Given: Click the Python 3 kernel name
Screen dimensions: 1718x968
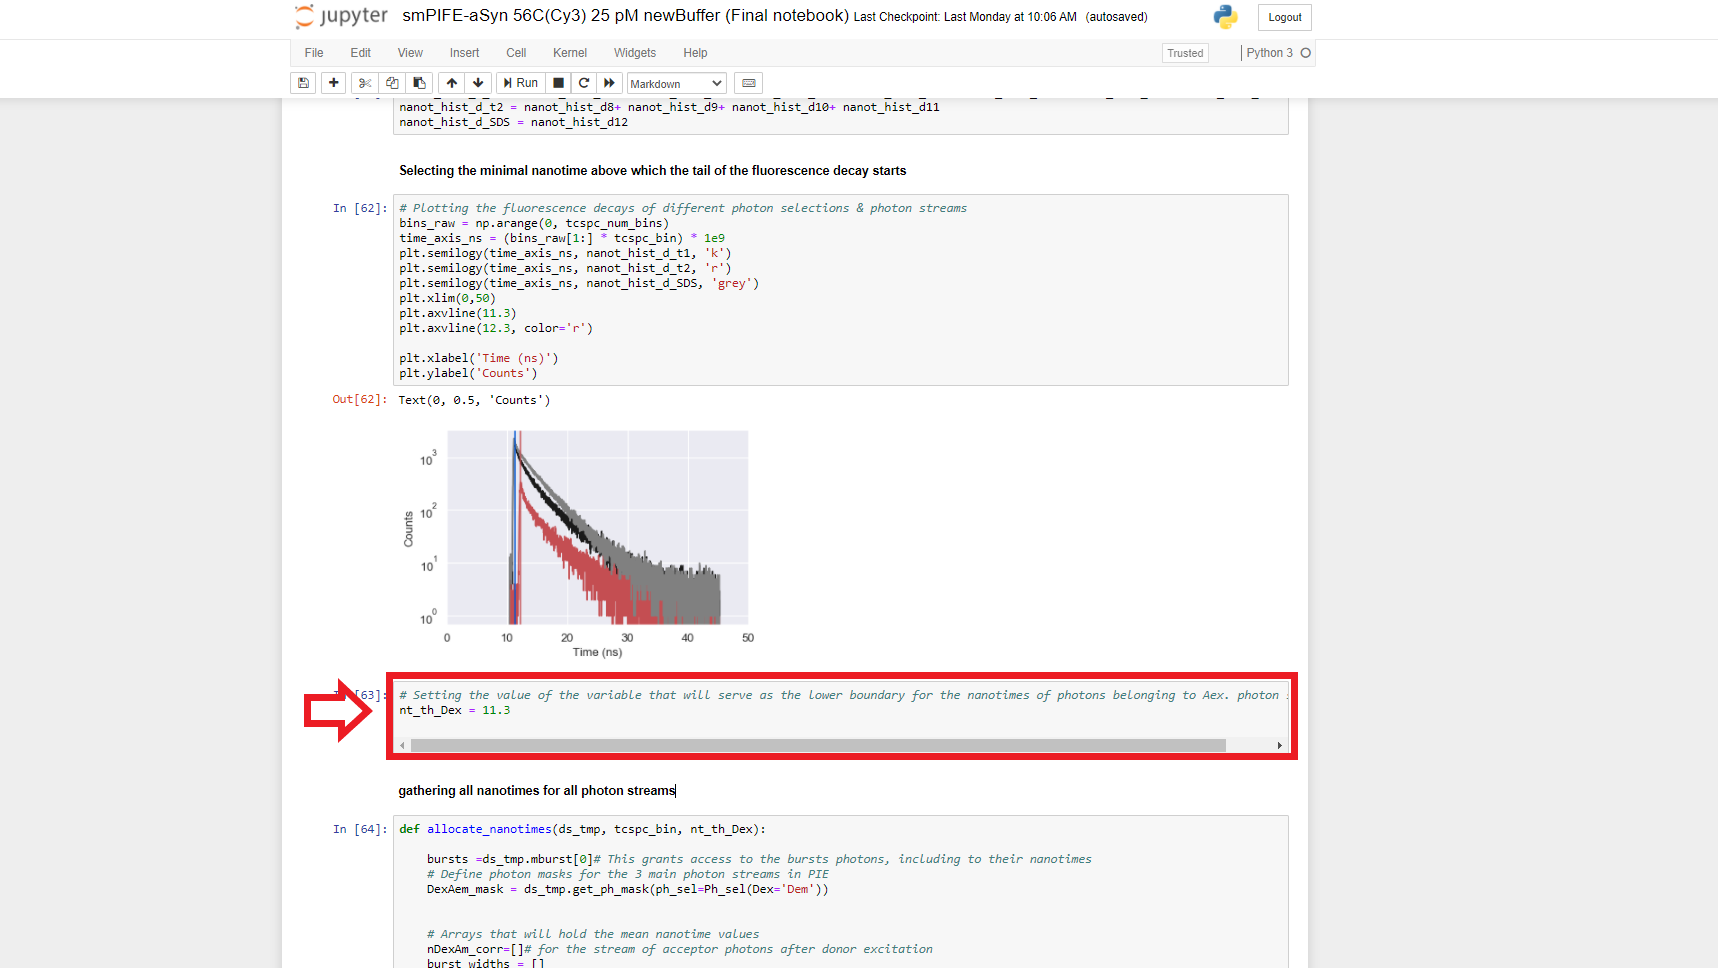Looking at the screenshot, I should pos(1269,53).
